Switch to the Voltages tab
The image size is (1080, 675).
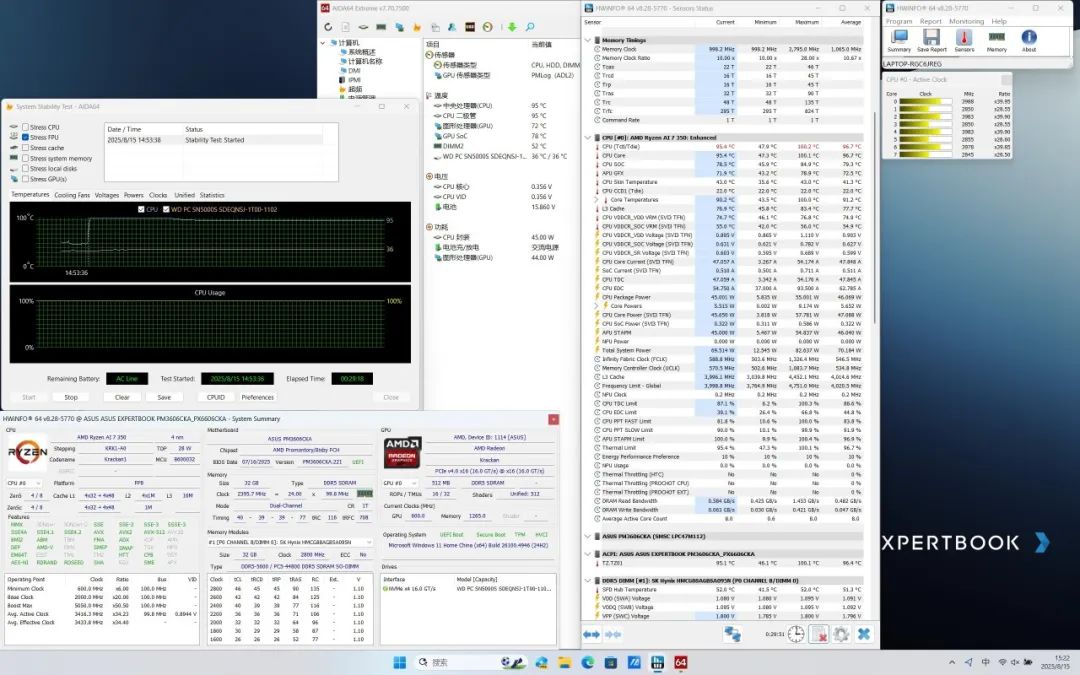(x=107, y=196)
